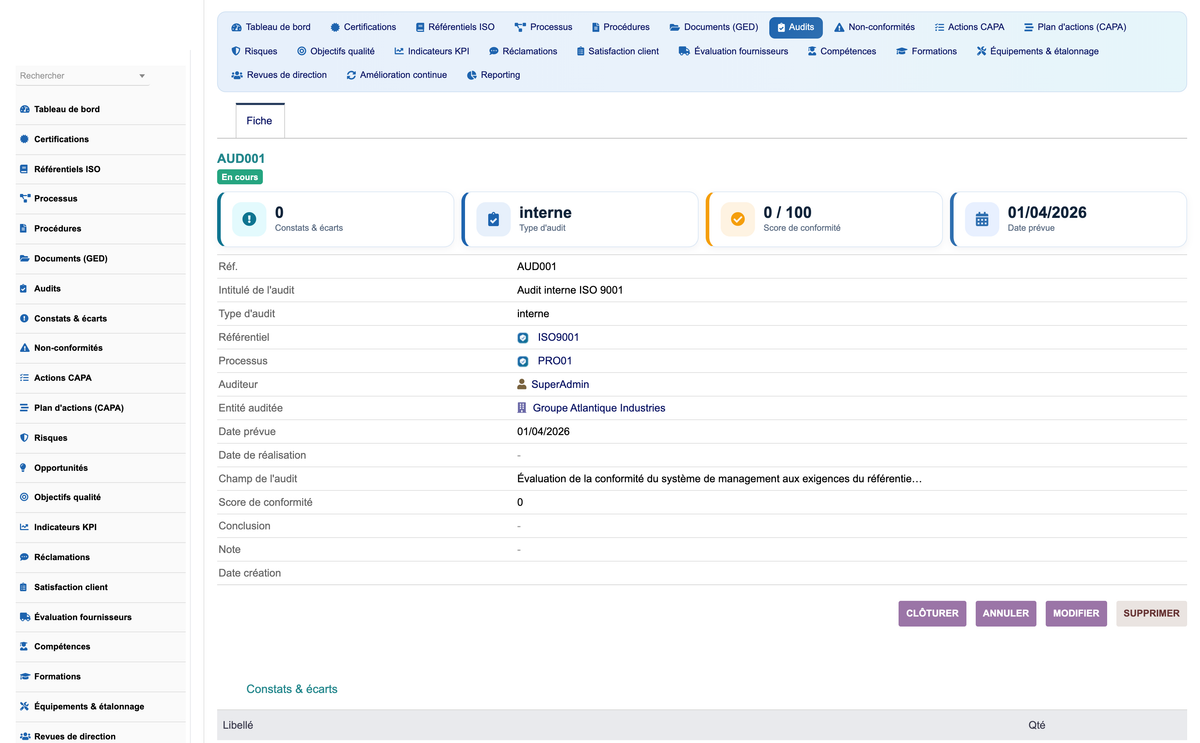Click the Référentiels ISO book icon in sidebar

click(25, 169)
